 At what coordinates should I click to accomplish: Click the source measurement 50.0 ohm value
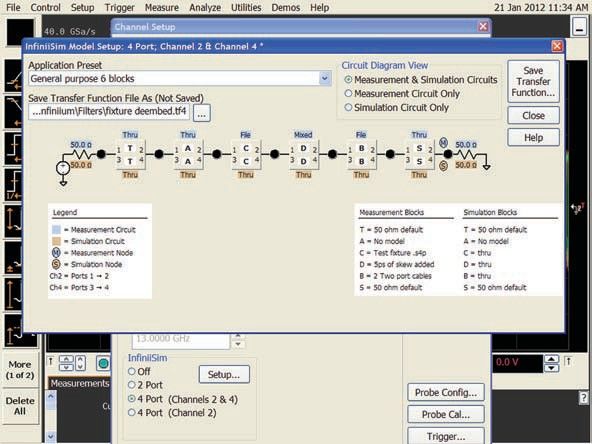(81, 145)
